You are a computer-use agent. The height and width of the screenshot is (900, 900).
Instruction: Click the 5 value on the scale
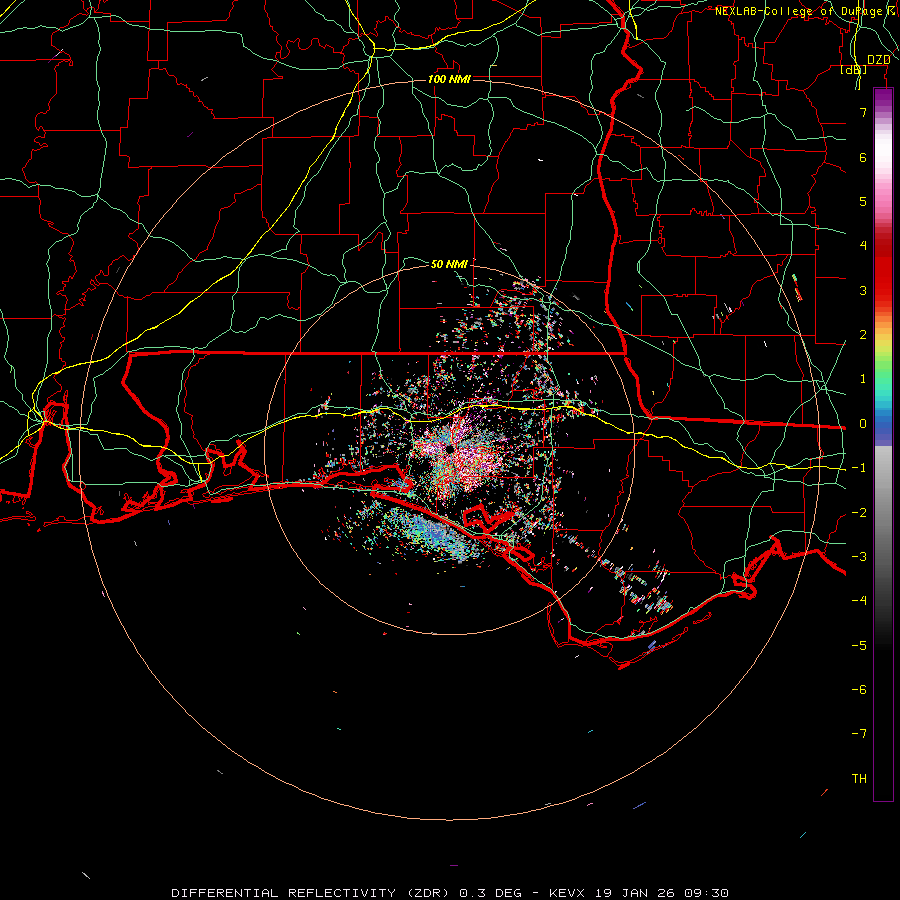click(863, 201)
